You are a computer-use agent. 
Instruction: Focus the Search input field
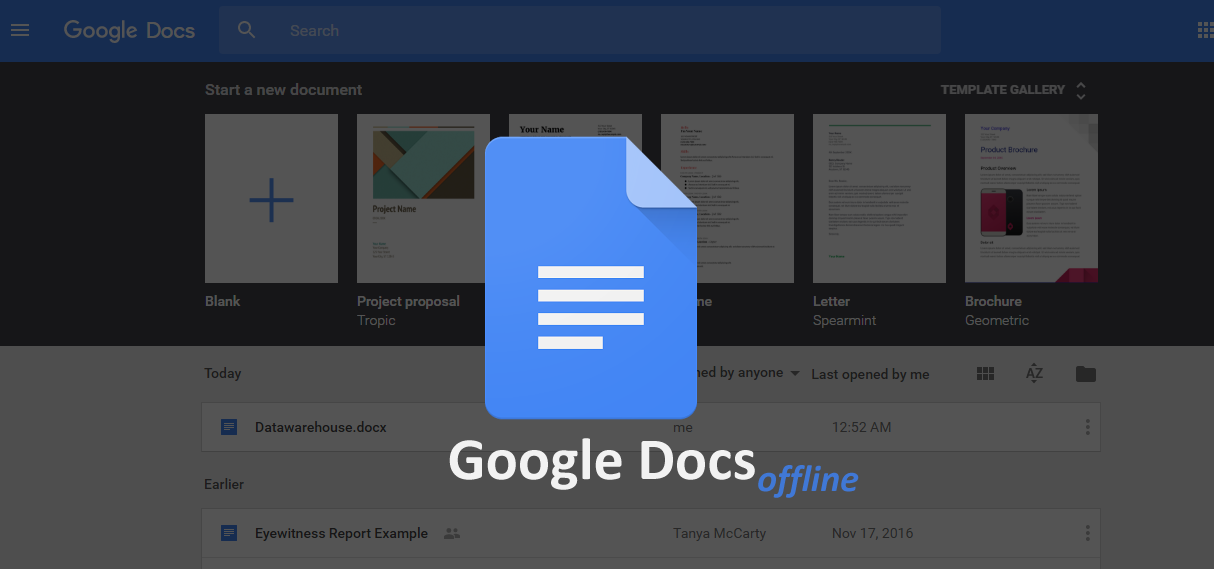(x=580, y=30)
